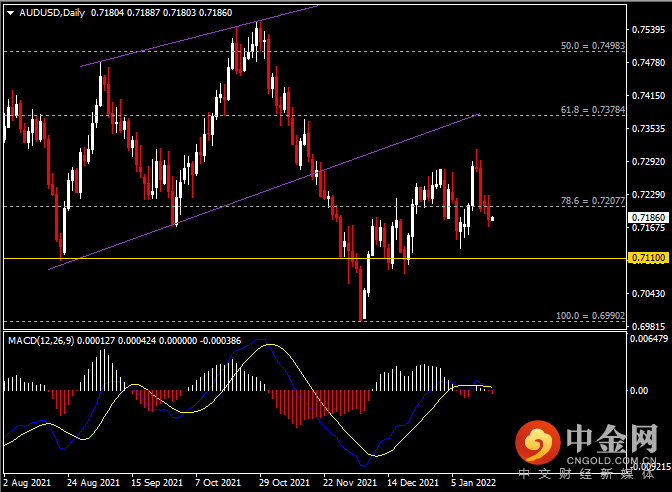Click the 7 Oct 2021 date label
Image resolution: width=672 pixels, height=492 pixels.
[218, 483]
